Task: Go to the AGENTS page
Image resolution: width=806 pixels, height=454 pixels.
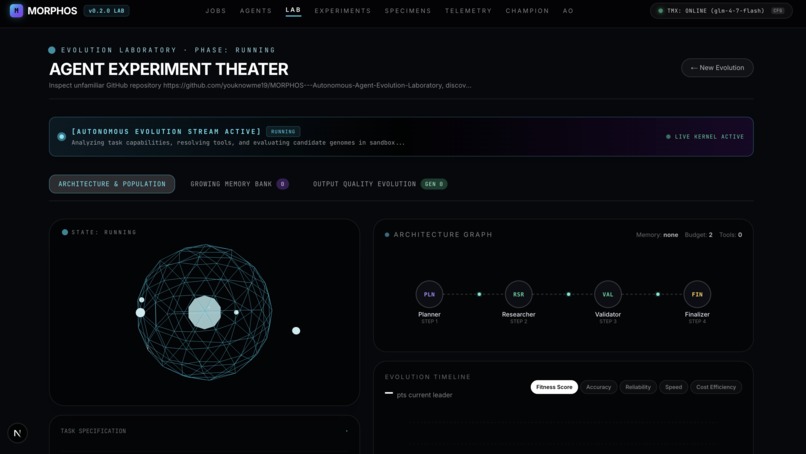Action: click(x=255, y=11)
